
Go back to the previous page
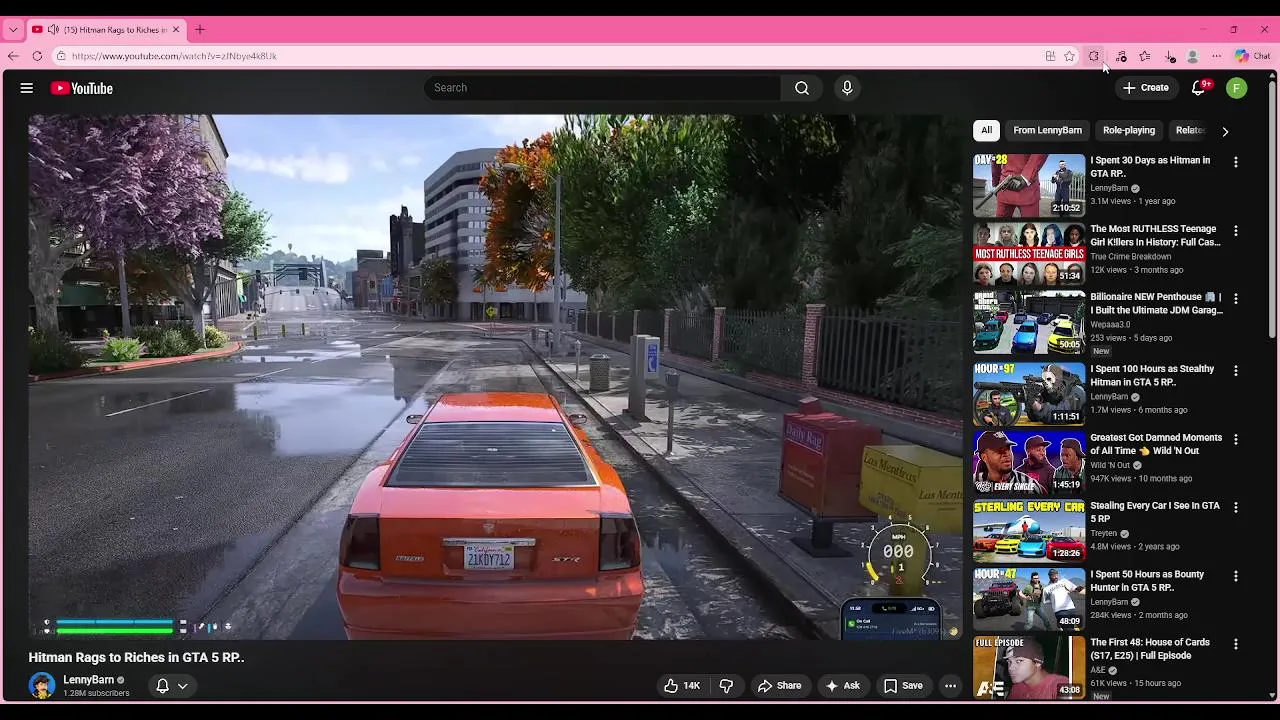(x=13, y=56)
